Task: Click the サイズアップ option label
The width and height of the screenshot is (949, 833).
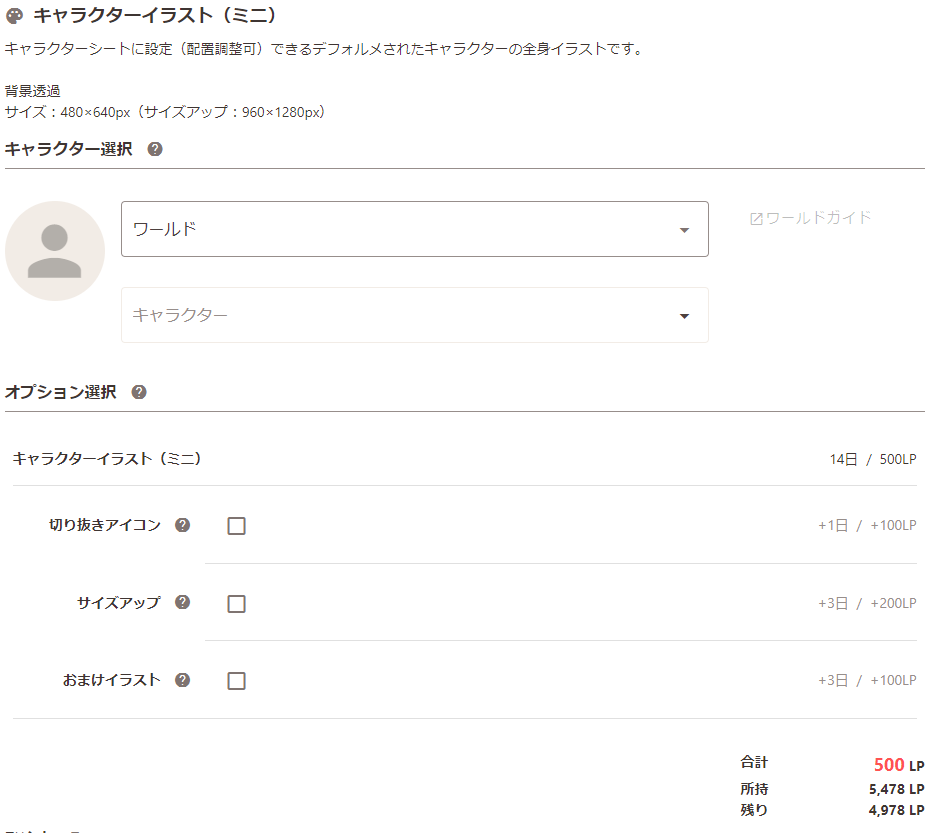Action: click(x=119, y=602)
